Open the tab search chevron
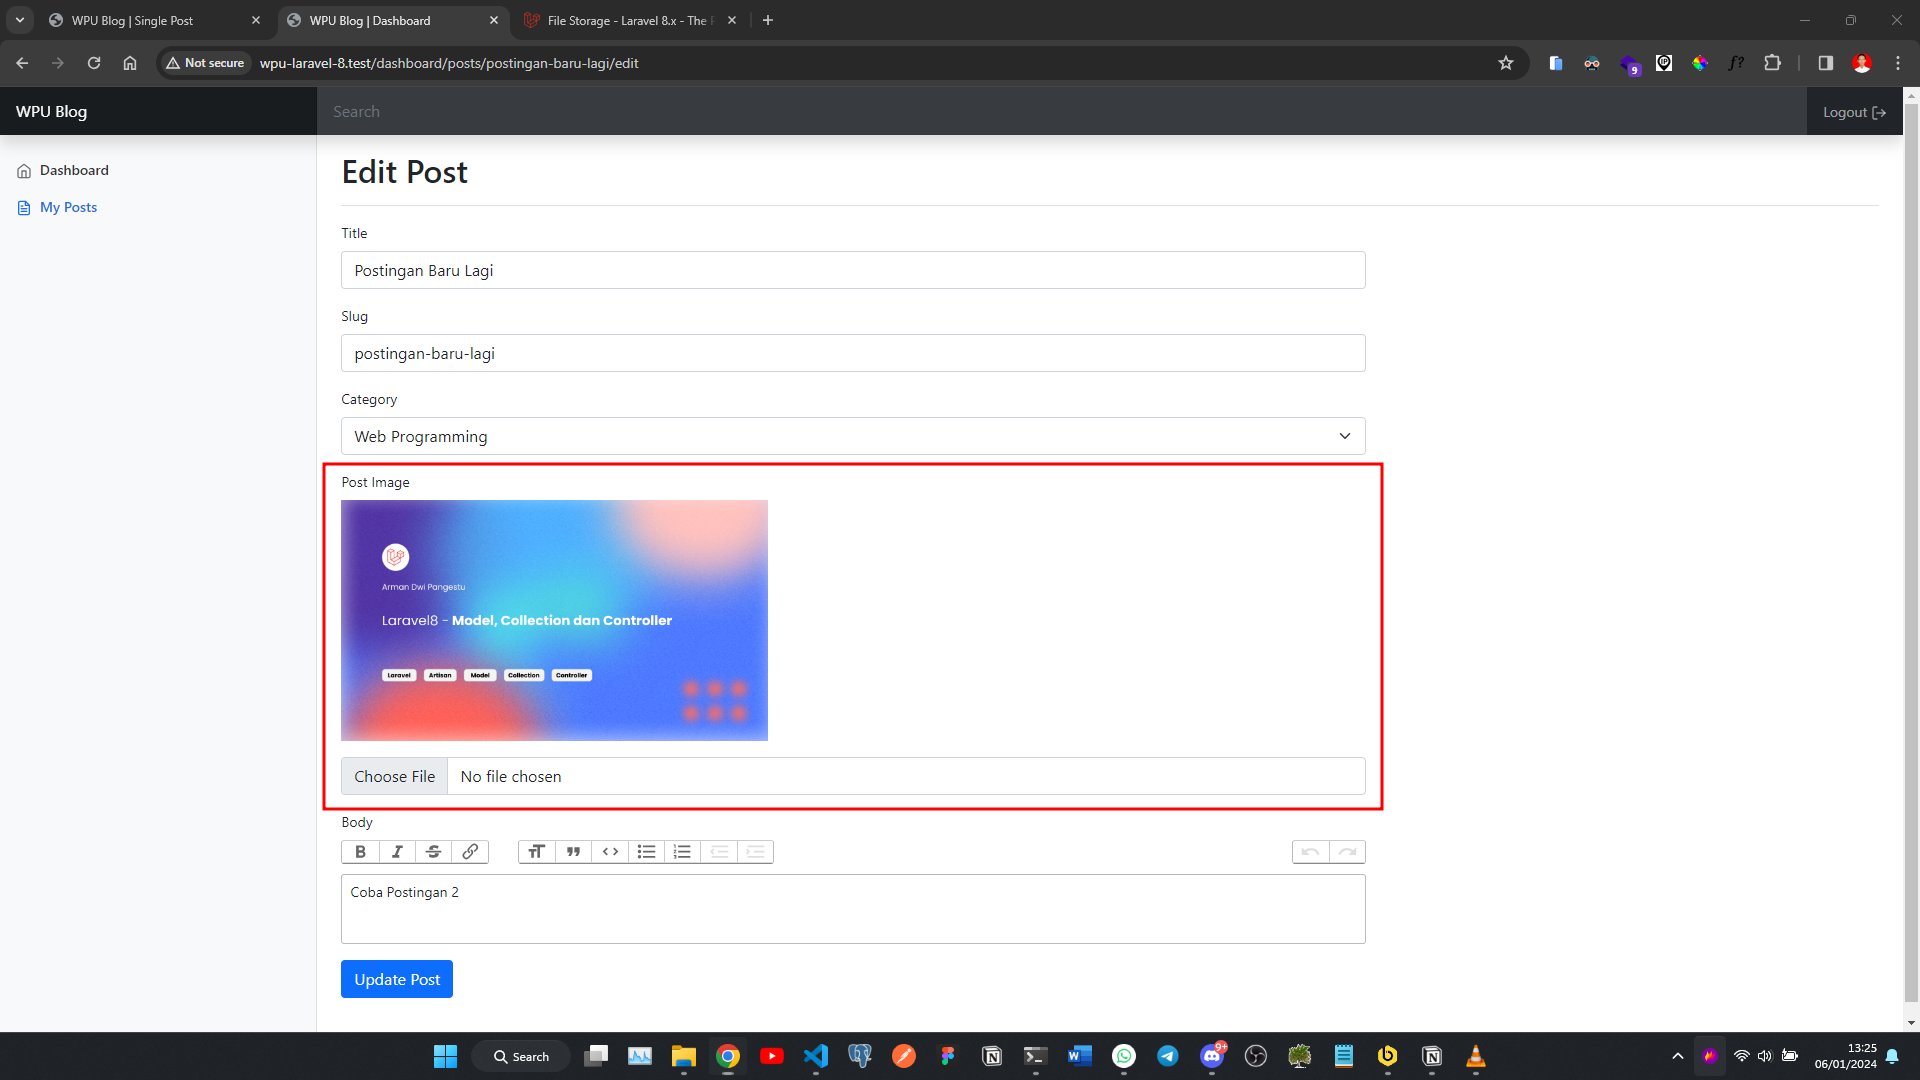The image size is (1920, 1080). [x=19, y=20]
